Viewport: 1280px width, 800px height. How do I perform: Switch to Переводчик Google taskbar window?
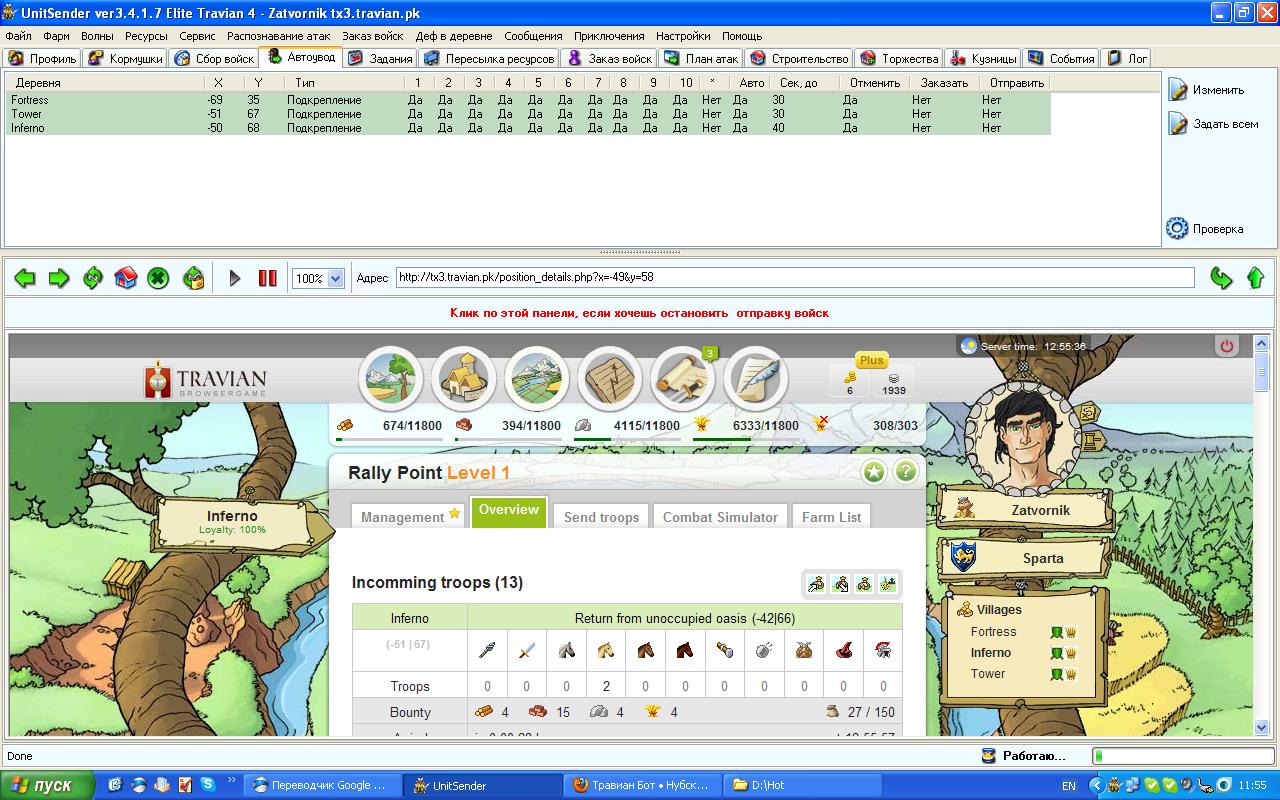322,785
